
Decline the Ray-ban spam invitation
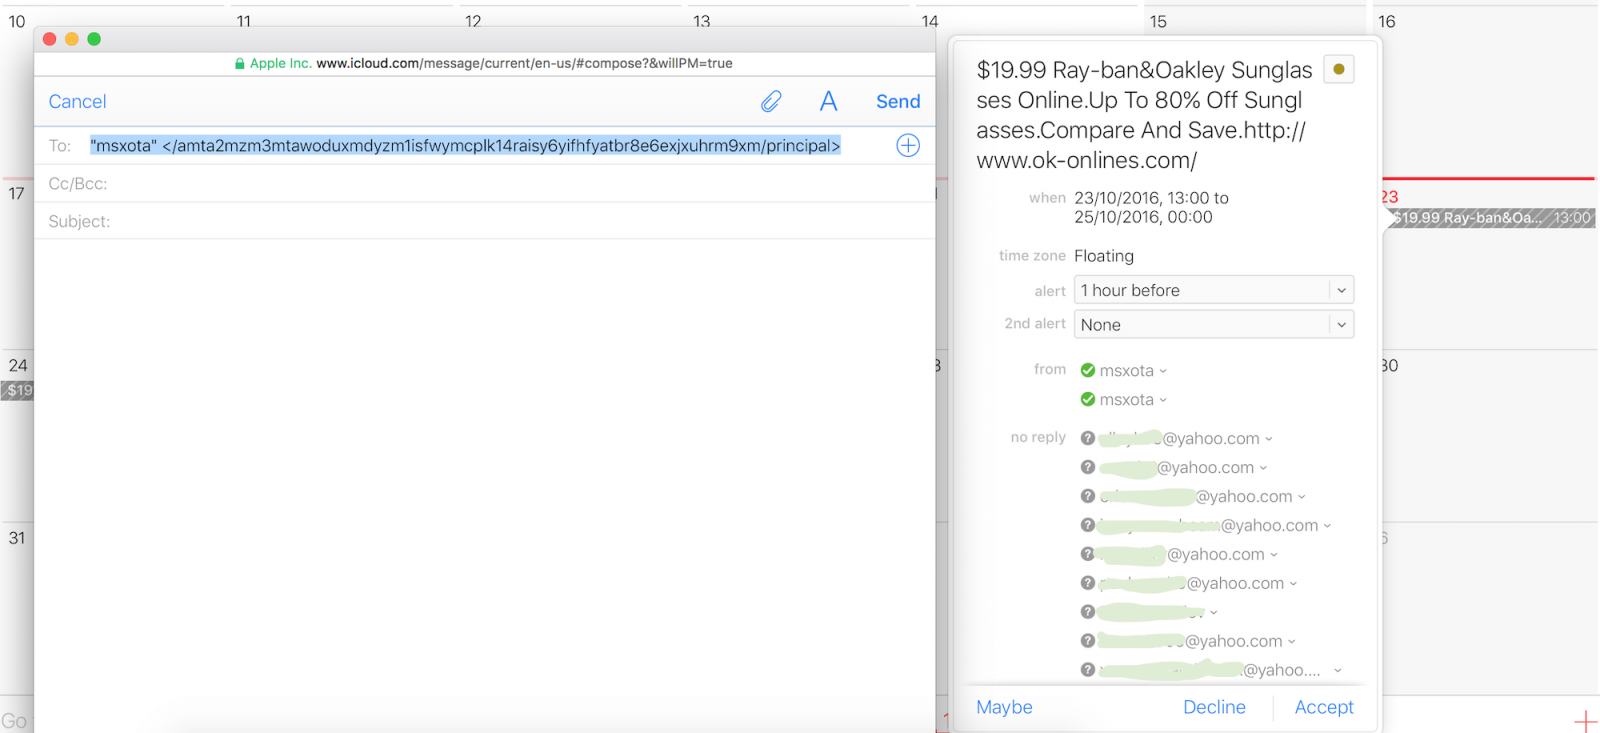coord(1214,707)
